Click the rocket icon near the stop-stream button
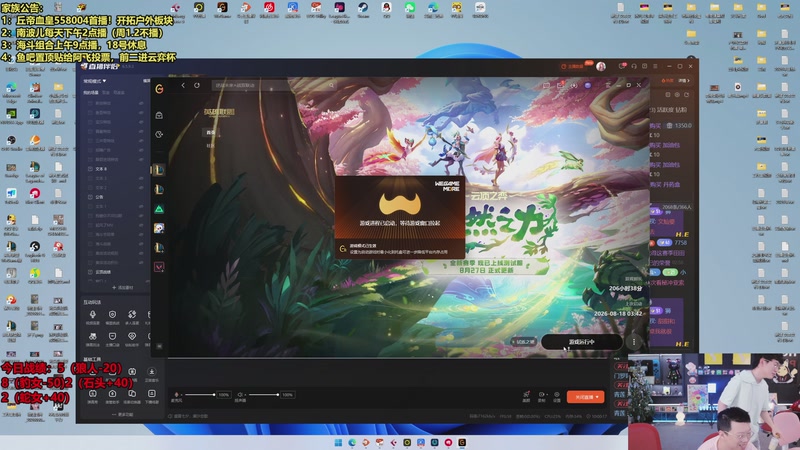The height and width of the screenshot is (450, 800). (526, 395)
